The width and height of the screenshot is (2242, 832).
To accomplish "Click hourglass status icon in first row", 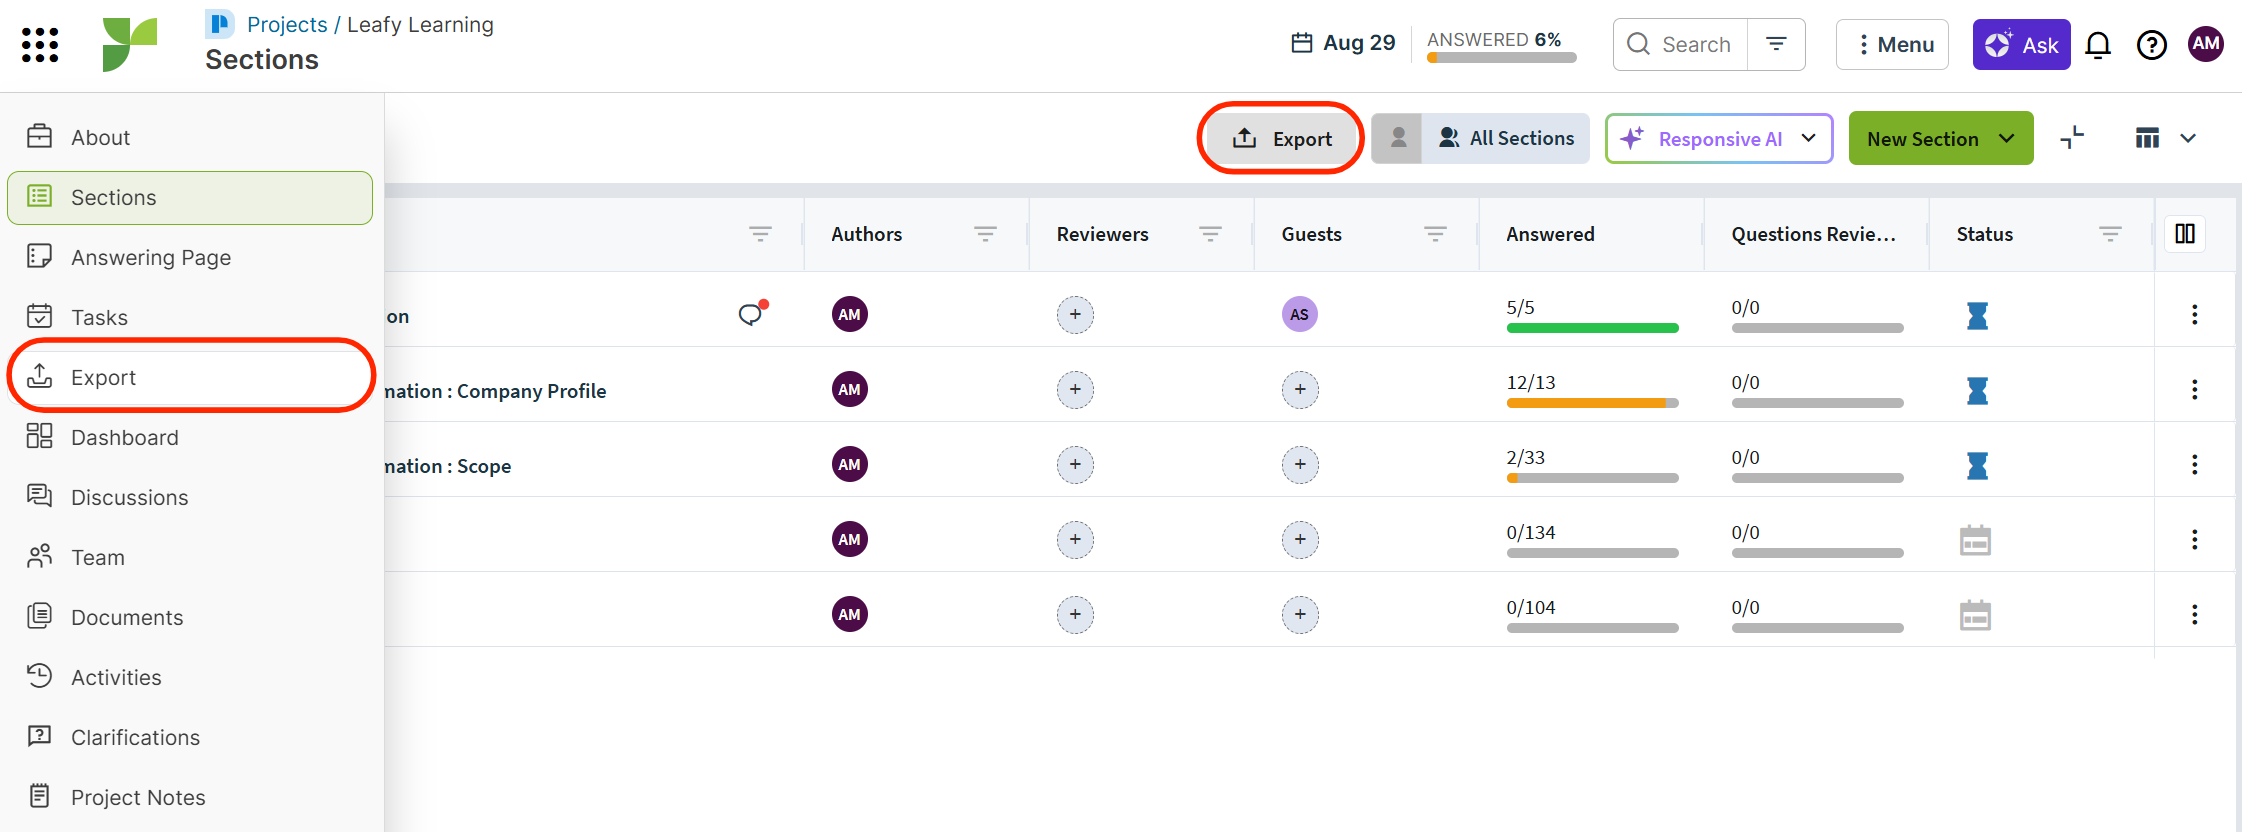I will pos(1977,316).
